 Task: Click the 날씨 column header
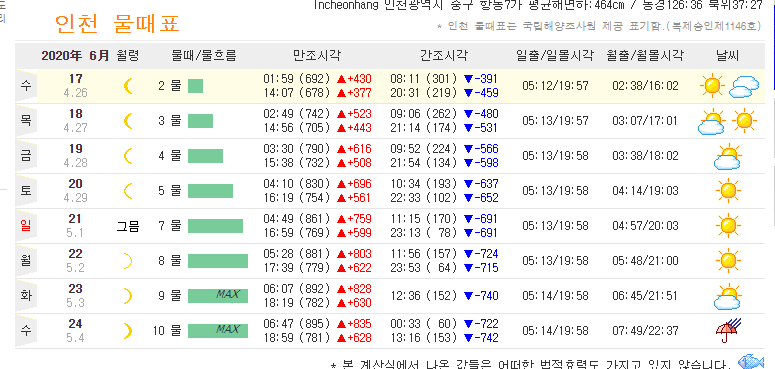click(x=728, y=55)
